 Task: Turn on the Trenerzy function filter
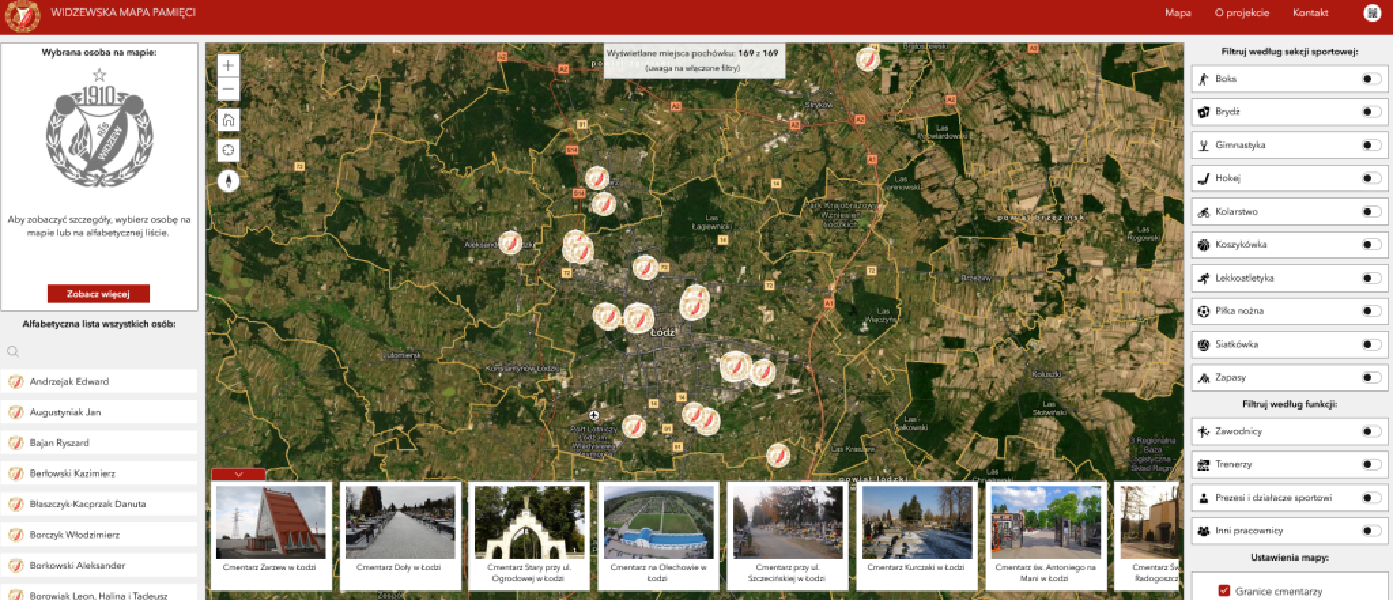click(1371, 465)
